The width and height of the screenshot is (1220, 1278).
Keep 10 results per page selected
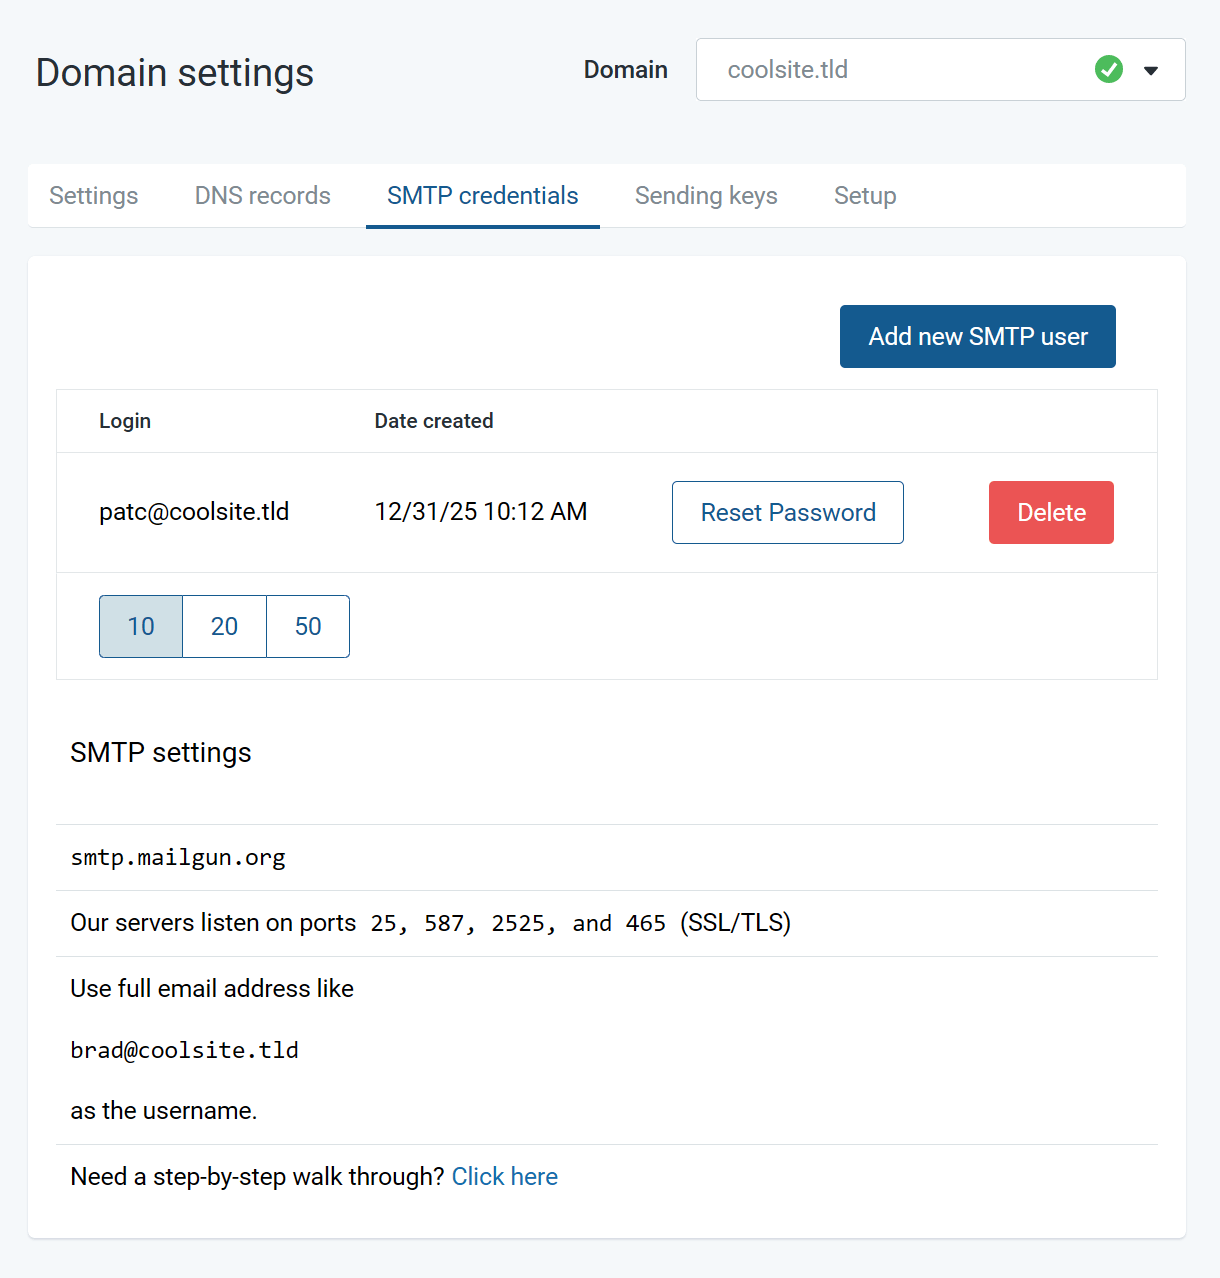140,626
